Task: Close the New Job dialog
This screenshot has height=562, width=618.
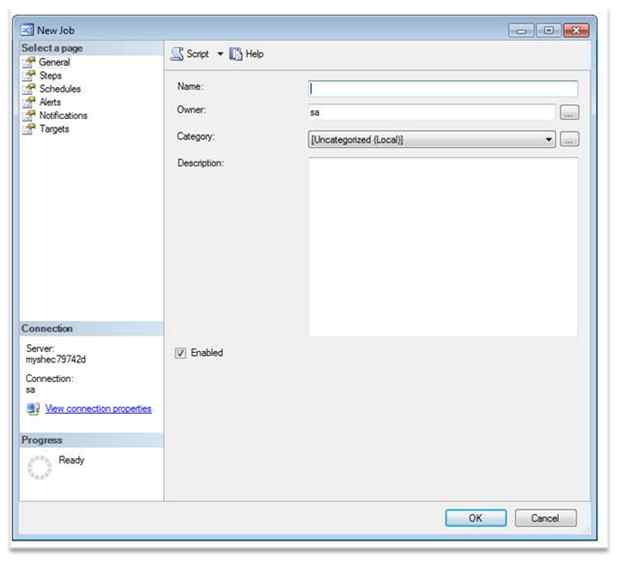Action: [x=576, y=30]
